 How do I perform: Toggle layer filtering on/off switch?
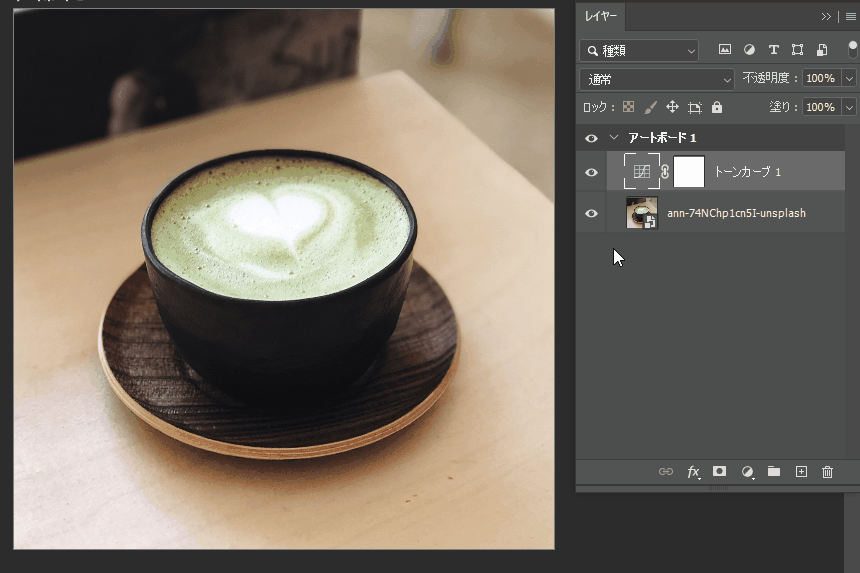pyautogui.click(x=852, y=49)
